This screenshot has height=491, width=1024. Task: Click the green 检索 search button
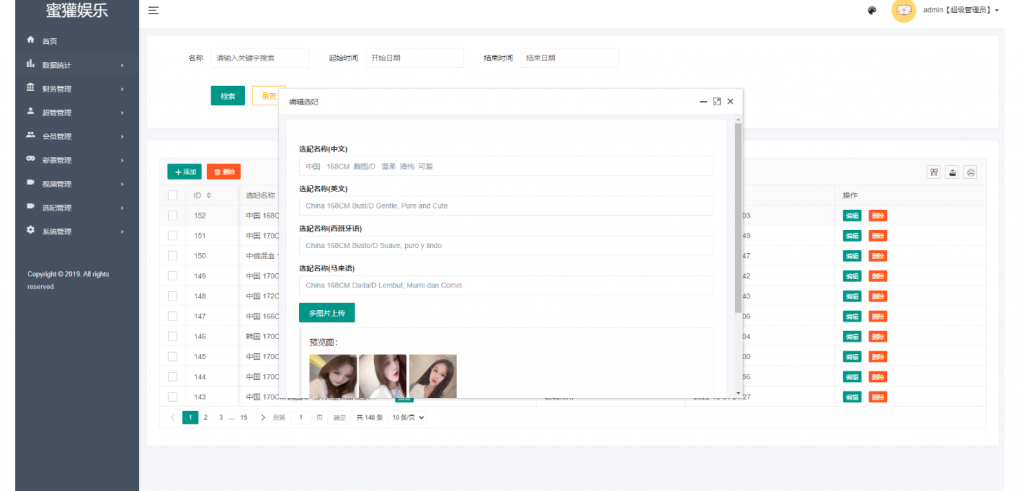click(227, 96)
